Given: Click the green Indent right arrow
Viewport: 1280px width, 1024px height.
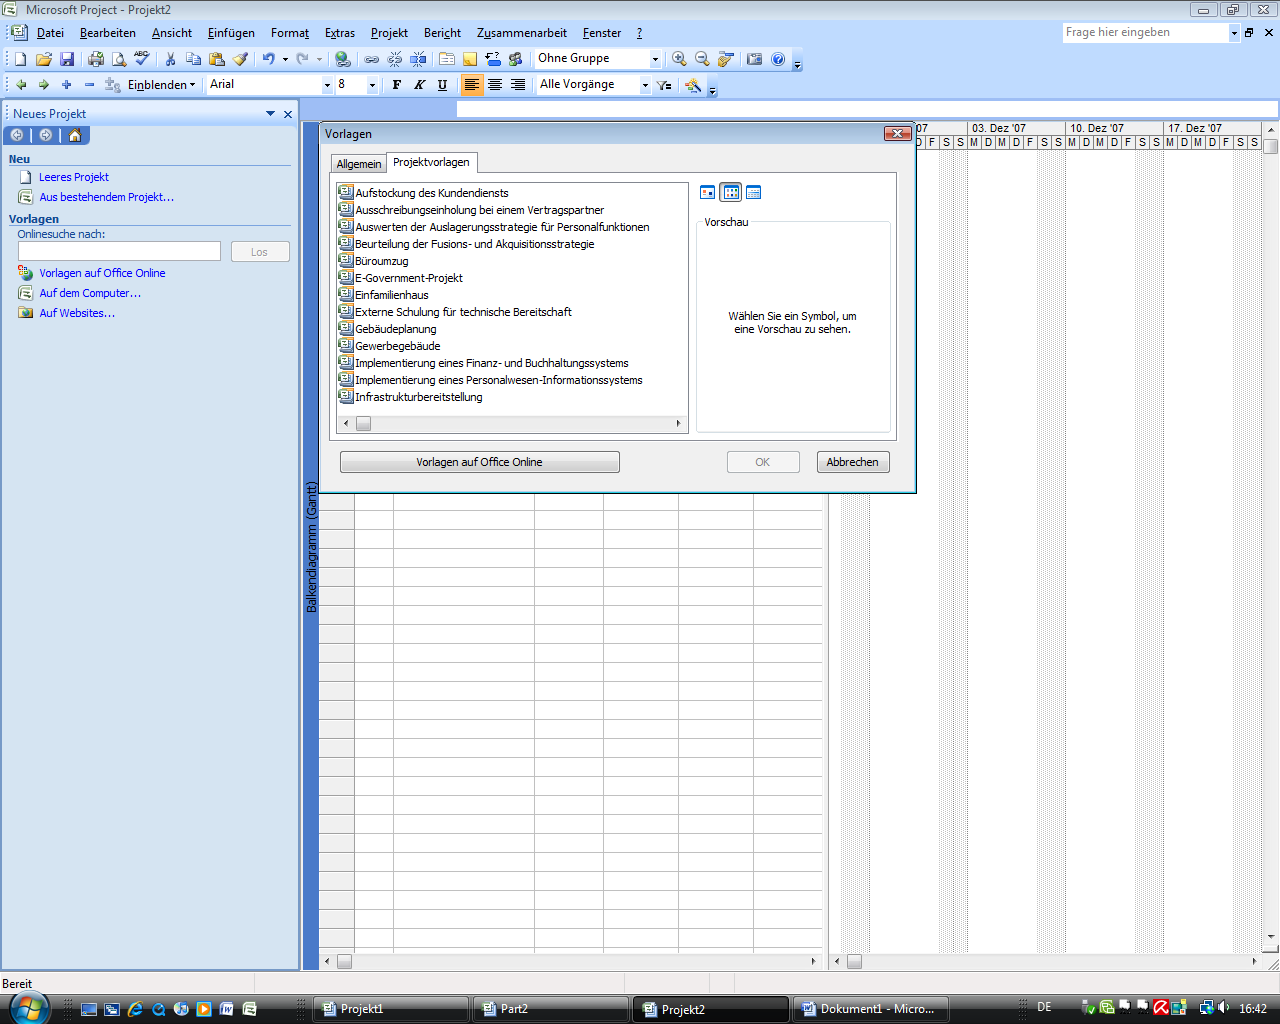Looking at the screenshot, I should click(44, 85).
